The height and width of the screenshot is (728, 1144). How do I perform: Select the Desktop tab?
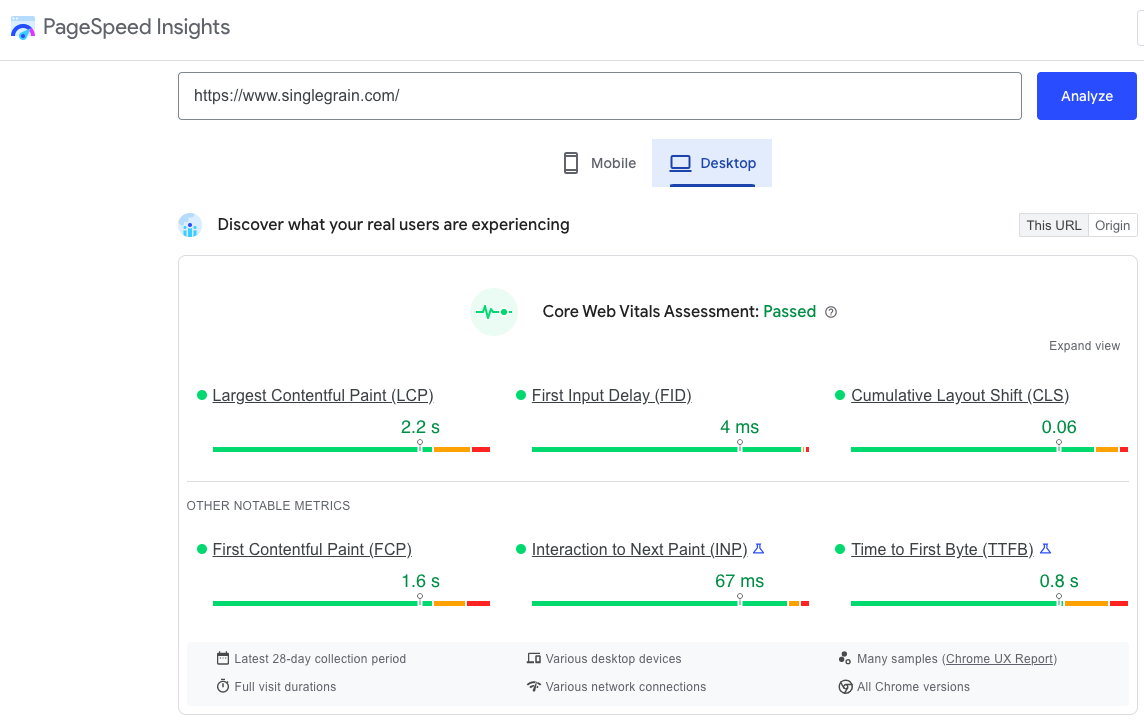(x=712, y=163)
